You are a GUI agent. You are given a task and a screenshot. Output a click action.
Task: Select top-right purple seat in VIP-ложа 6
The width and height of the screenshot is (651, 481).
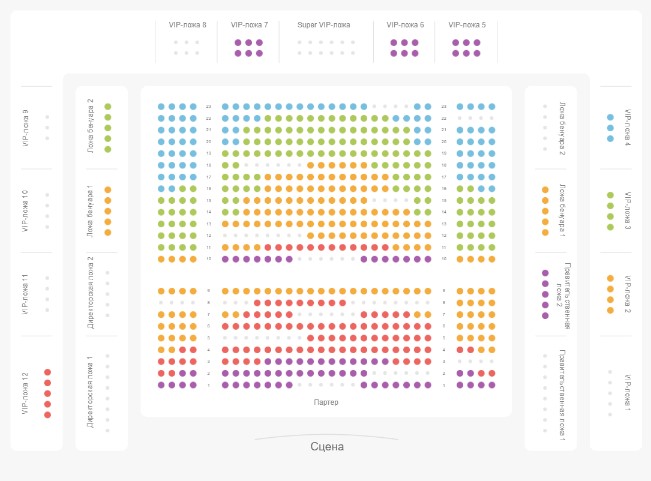point(417,43)
